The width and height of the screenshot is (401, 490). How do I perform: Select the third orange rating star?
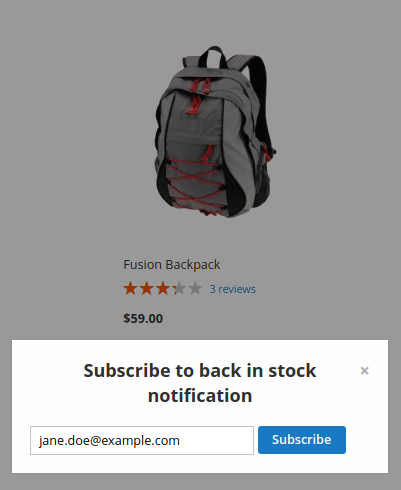click(162, 288)
